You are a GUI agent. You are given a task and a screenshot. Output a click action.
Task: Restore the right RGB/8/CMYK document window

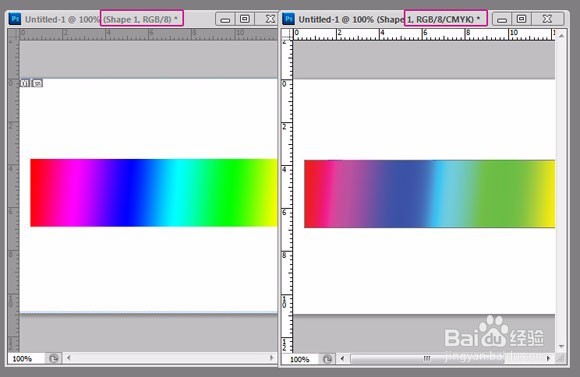[x=522, y=19]
